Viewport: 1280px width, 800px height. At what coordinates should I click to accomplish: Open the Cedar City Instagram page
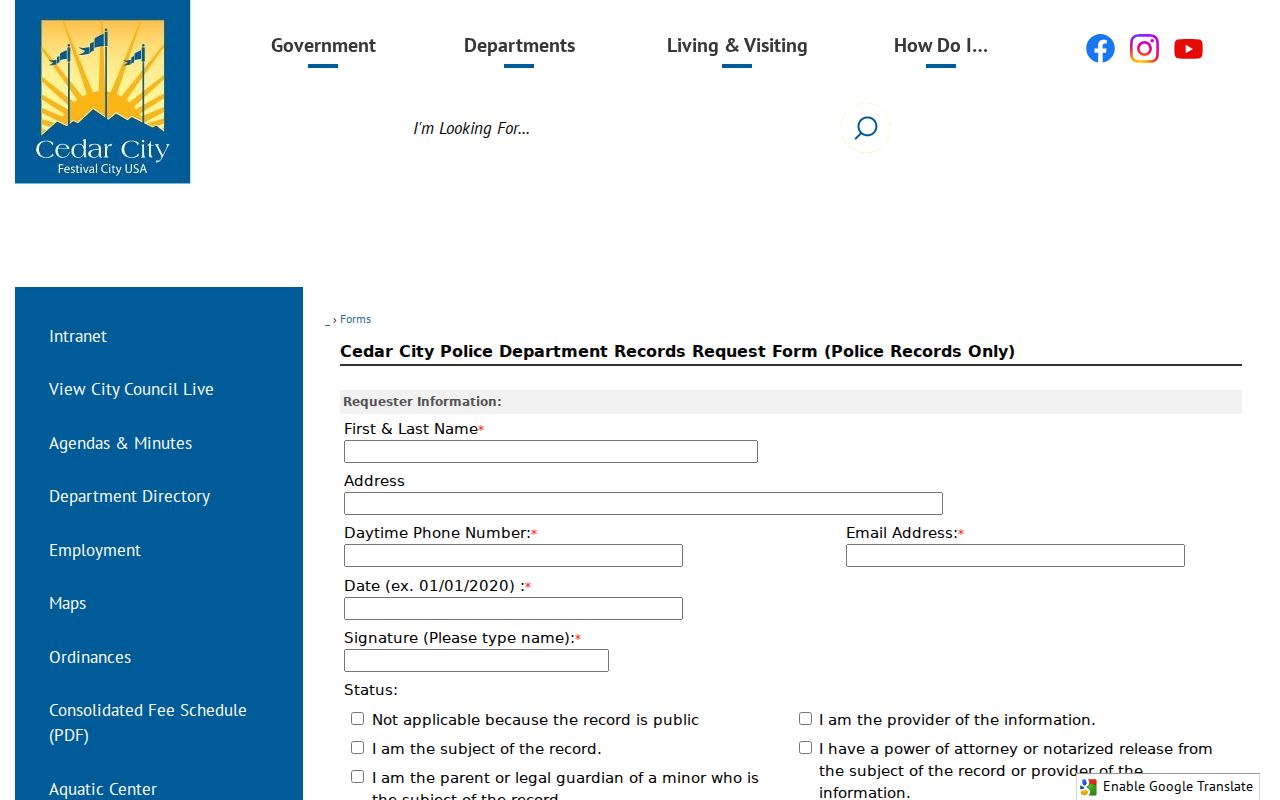pos(1144,48)
